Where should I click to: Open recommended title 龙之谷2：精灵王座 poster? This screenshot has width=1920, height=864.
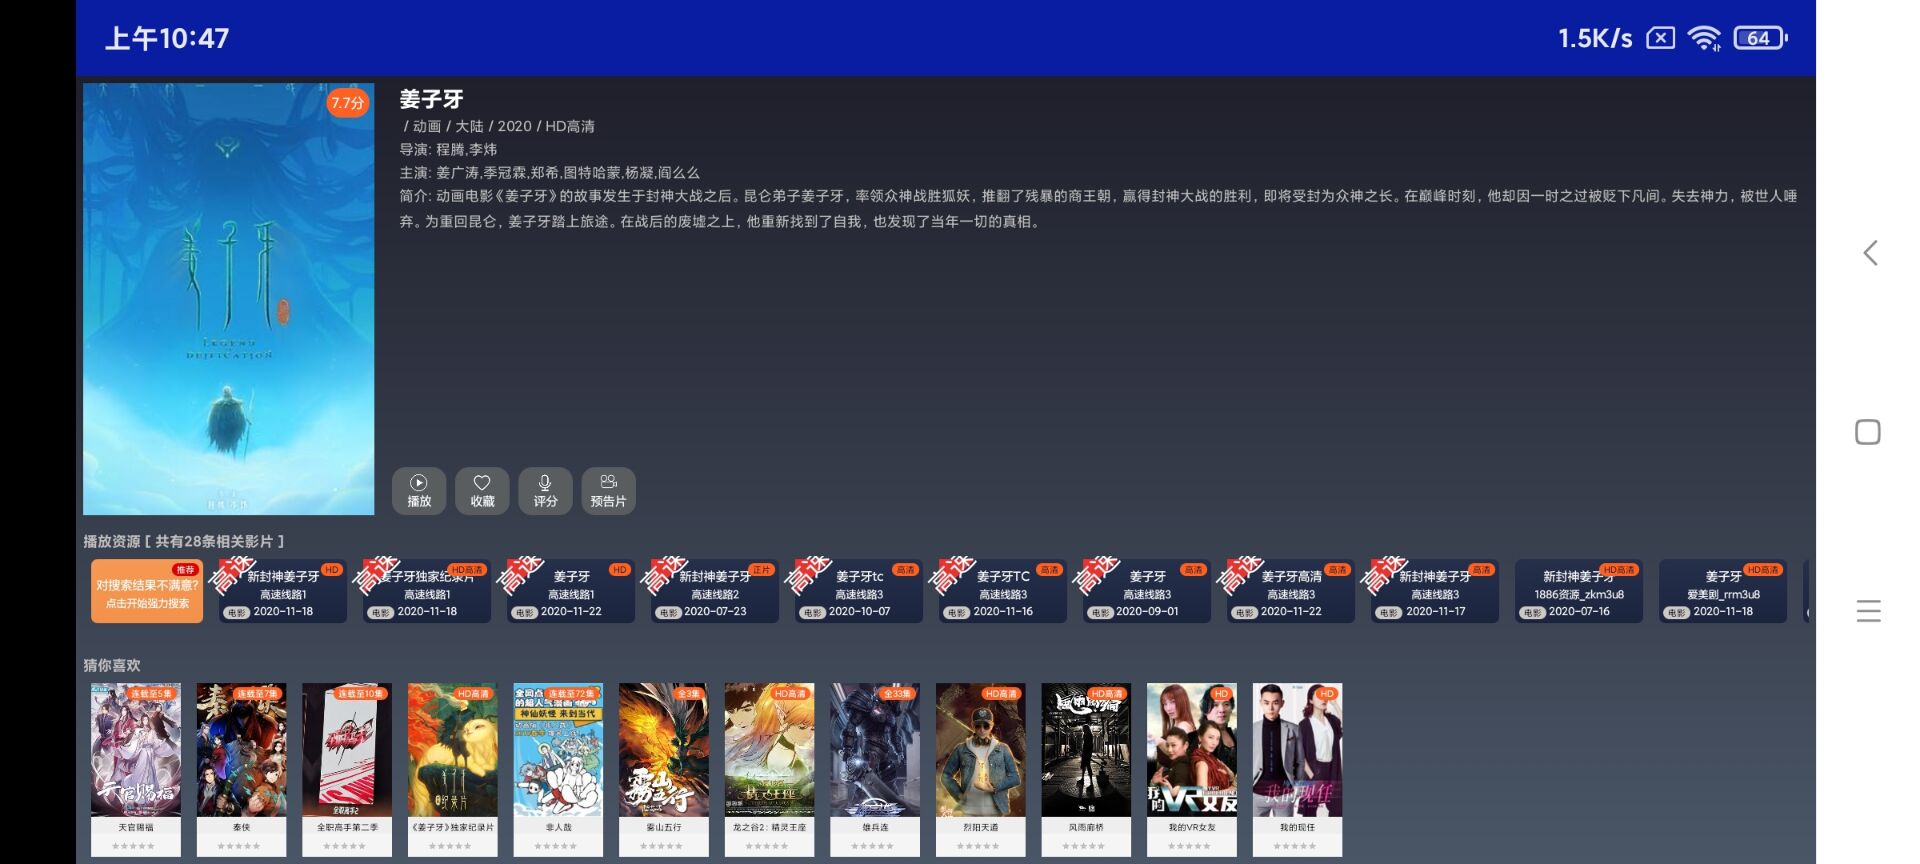pyautogui.click(x=769, y=750)
